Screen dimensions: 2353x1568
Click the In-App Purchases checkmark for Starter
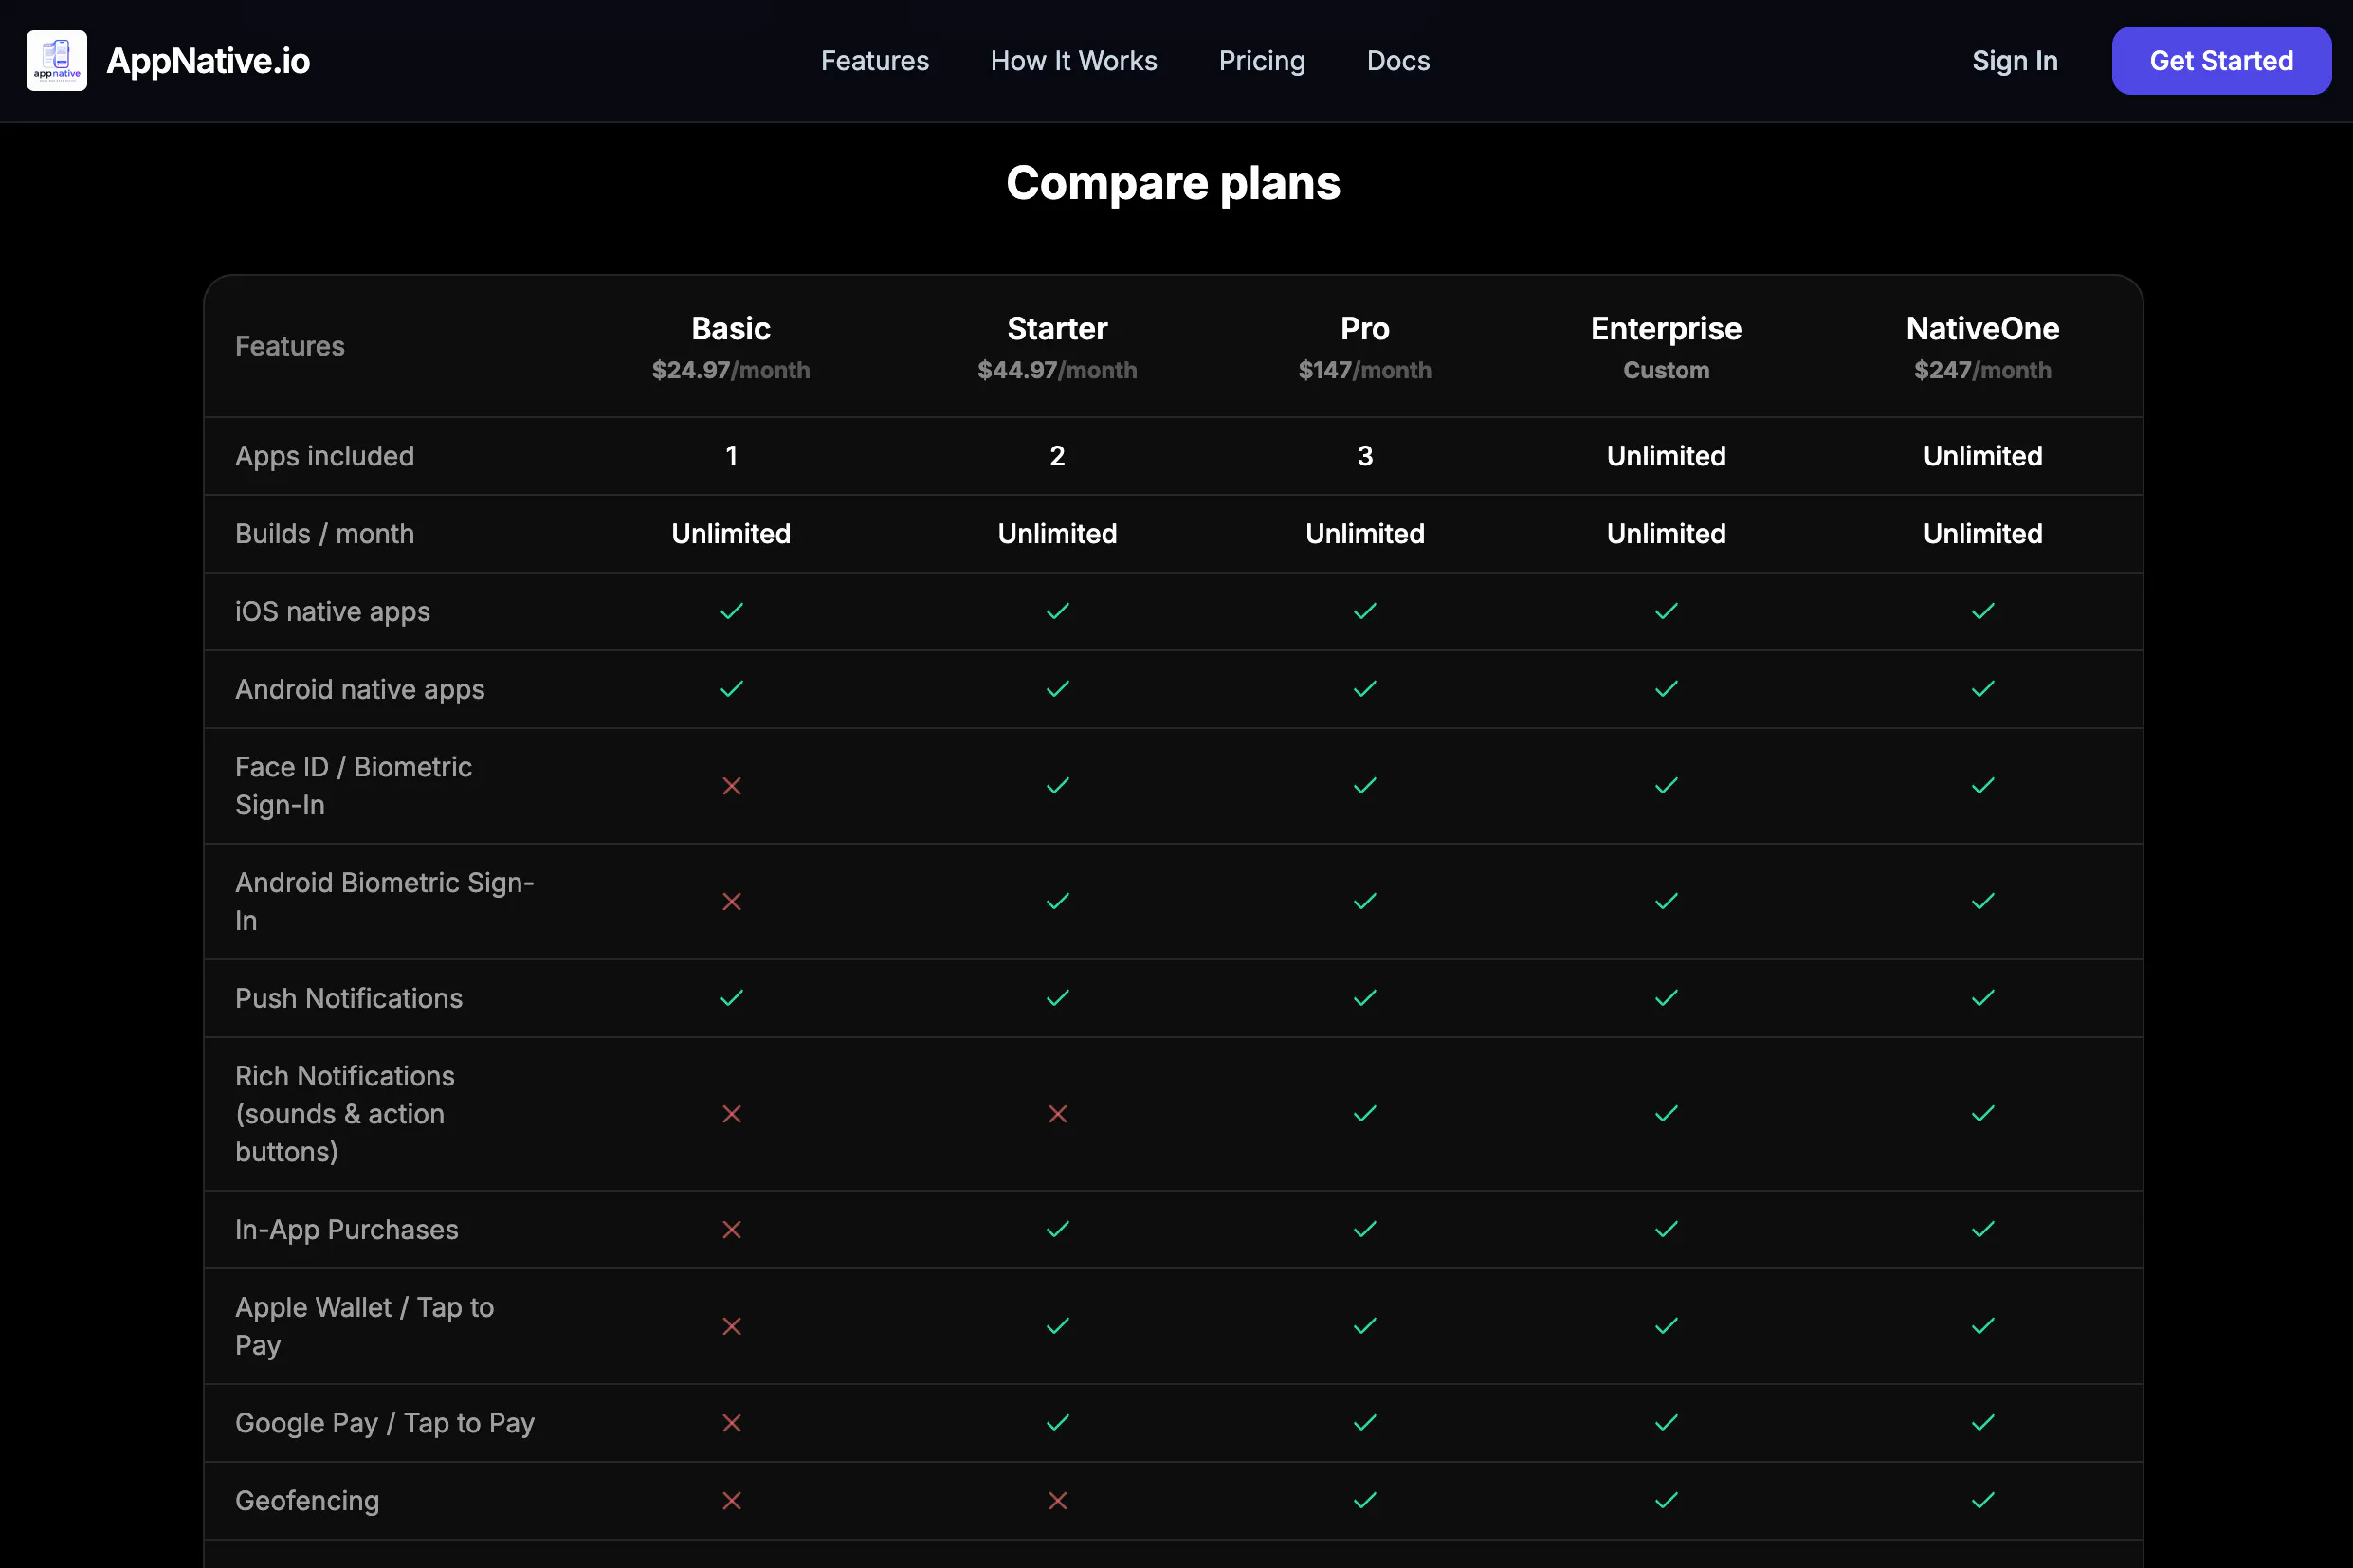click(x=1057, y=1230)
